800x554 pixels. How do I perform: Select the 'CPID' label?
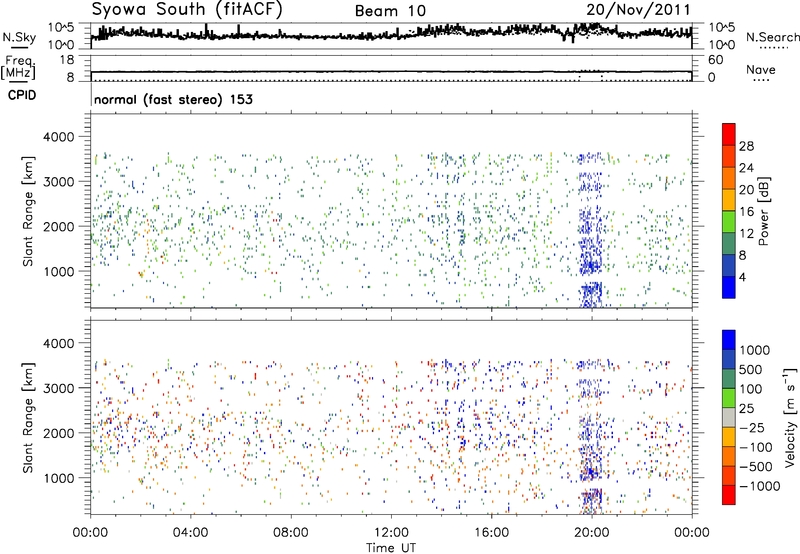pos(22,95)
